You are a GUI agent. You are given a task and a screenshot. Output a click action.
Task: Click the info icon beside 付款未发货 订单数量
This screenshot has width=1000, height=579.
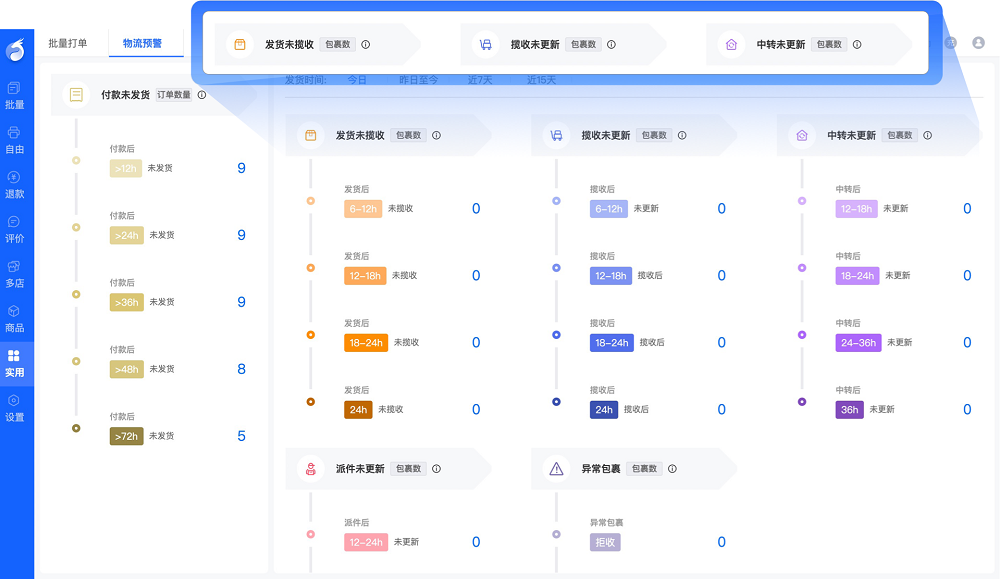point(202,95)
